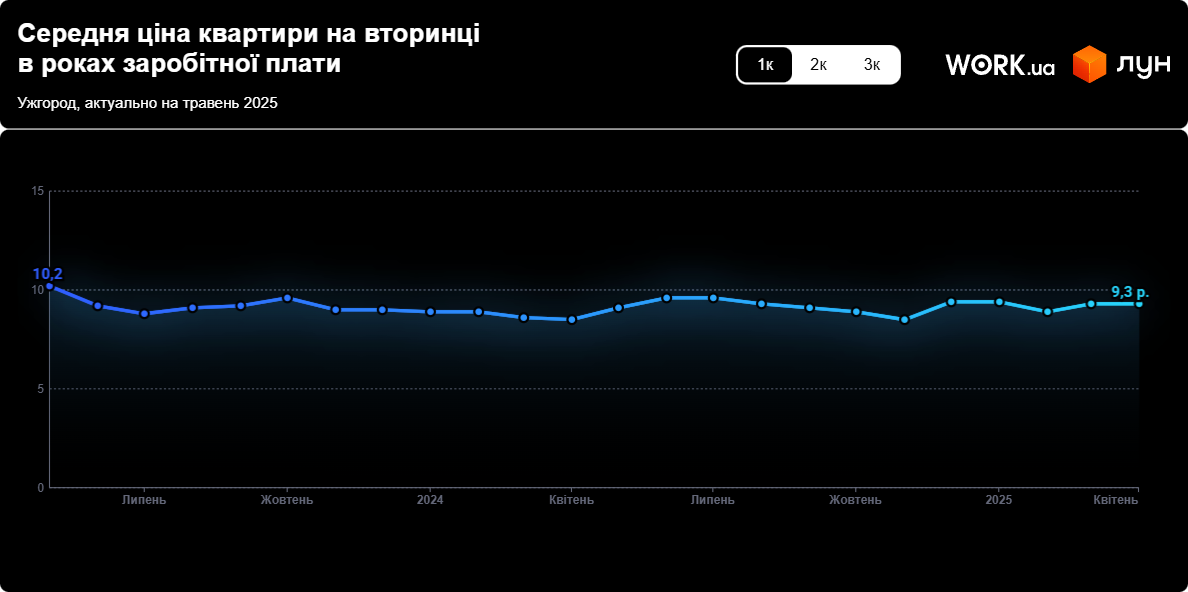1188x592 pixels.
Task: Click the 9,3 р. ending value label
Action: click(1130, 292)
